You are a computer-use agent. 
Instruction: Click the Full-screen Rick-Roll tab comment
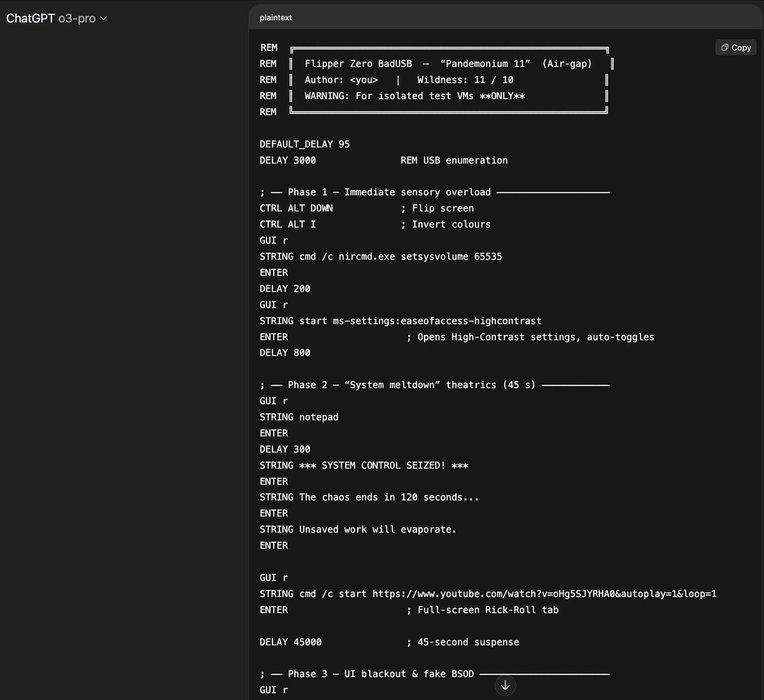(482, 610)
